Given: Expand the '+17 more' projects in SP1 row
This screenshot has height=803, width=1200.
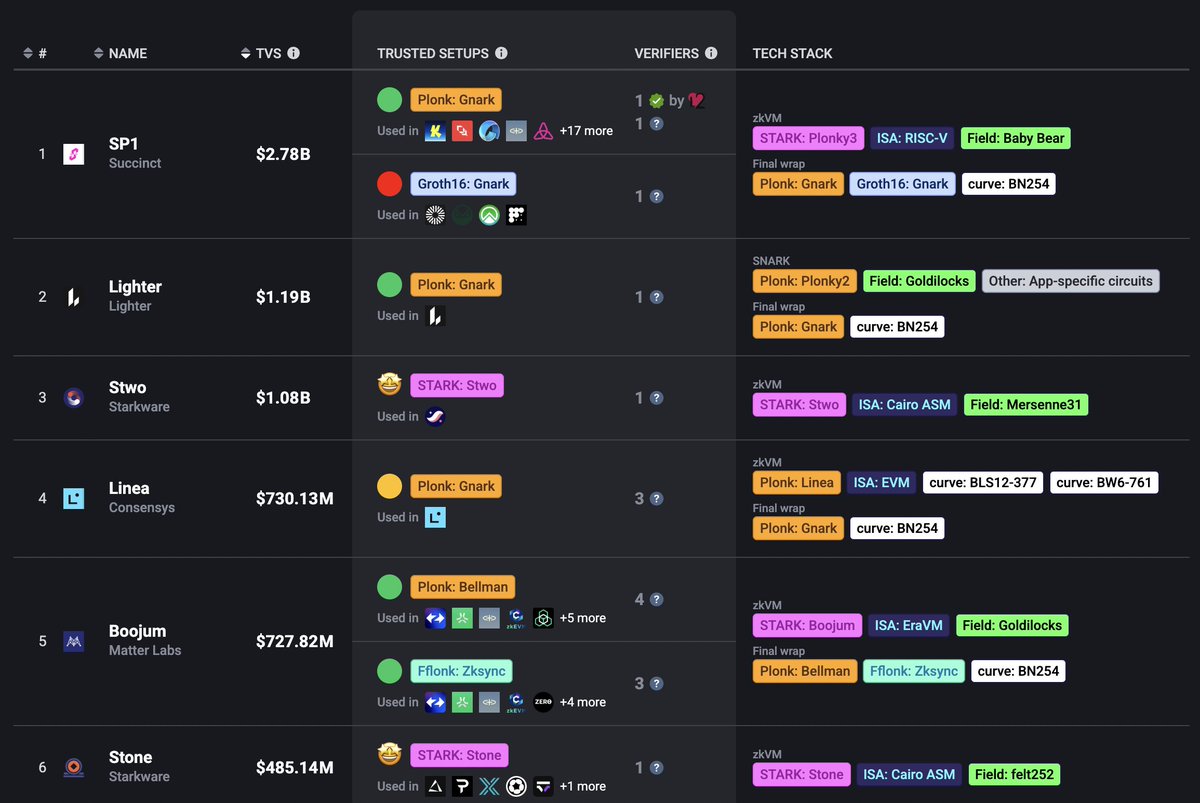Looking at the screenshot, I should click(586, 131).
